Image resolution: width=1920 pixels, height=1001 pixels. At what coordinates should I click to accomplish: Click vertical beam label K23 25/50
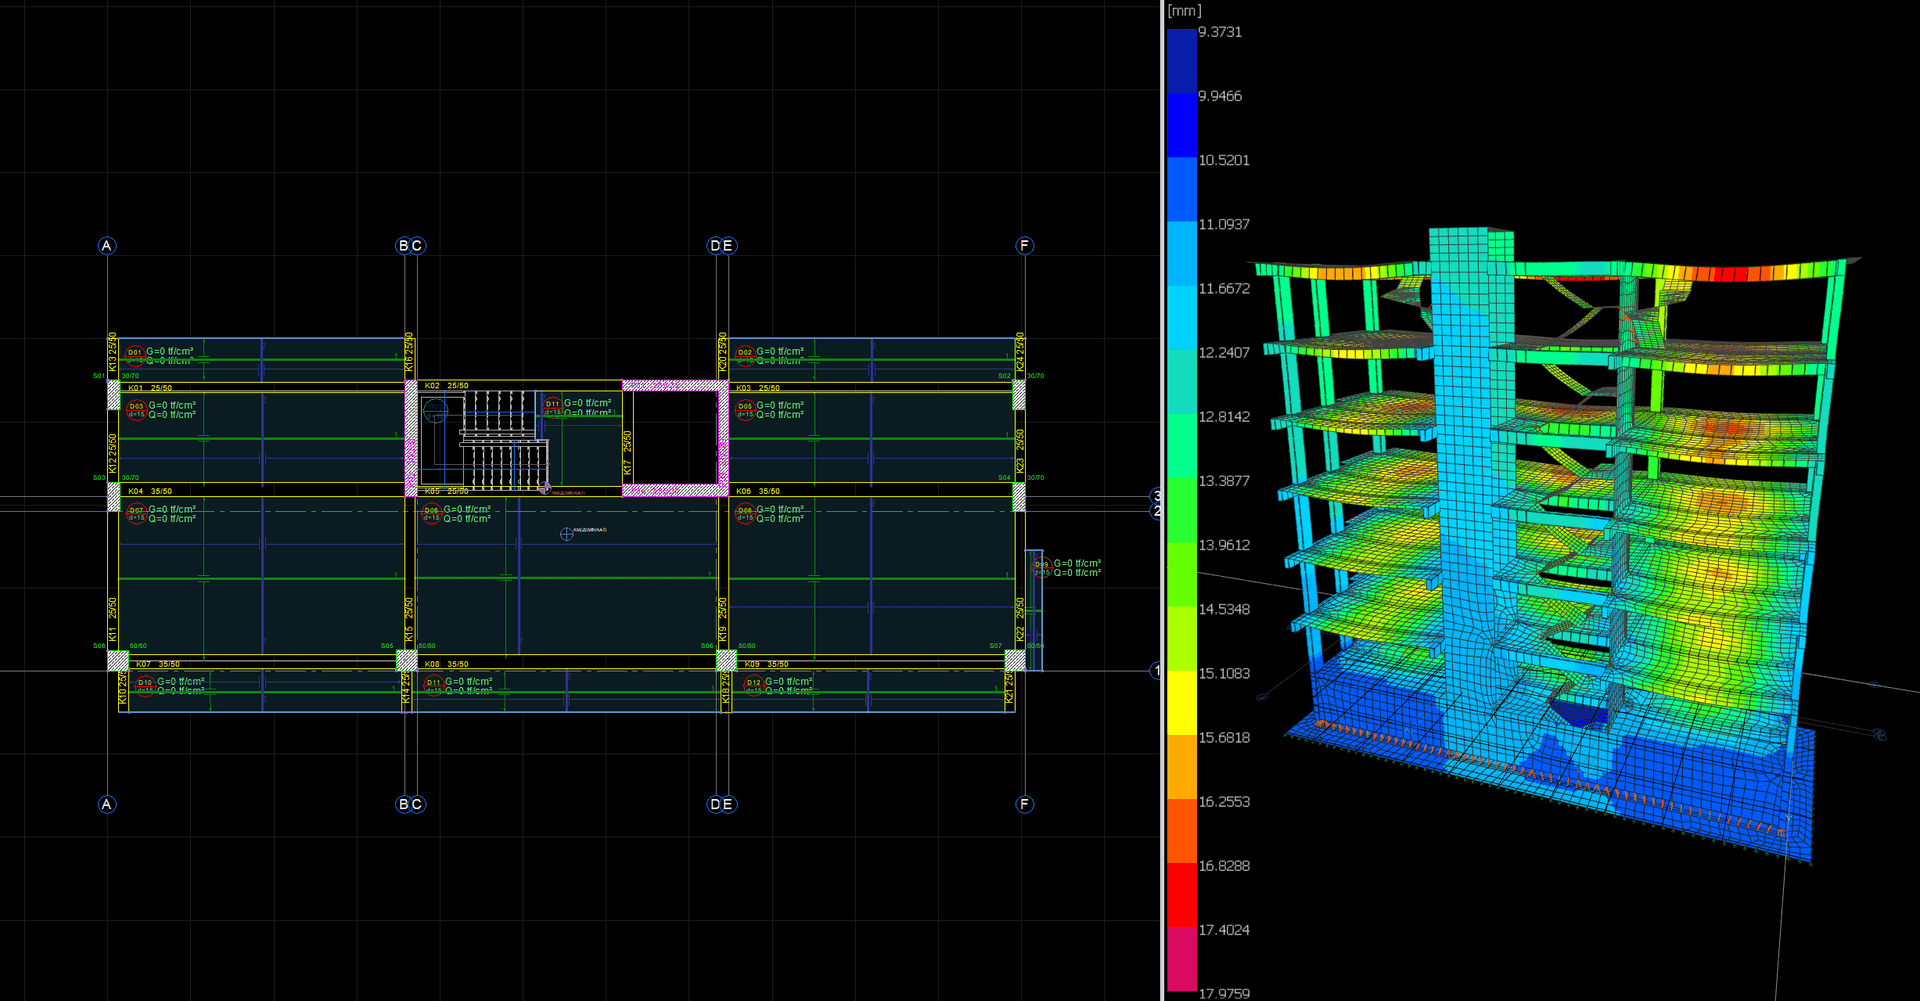point(1020,452)
